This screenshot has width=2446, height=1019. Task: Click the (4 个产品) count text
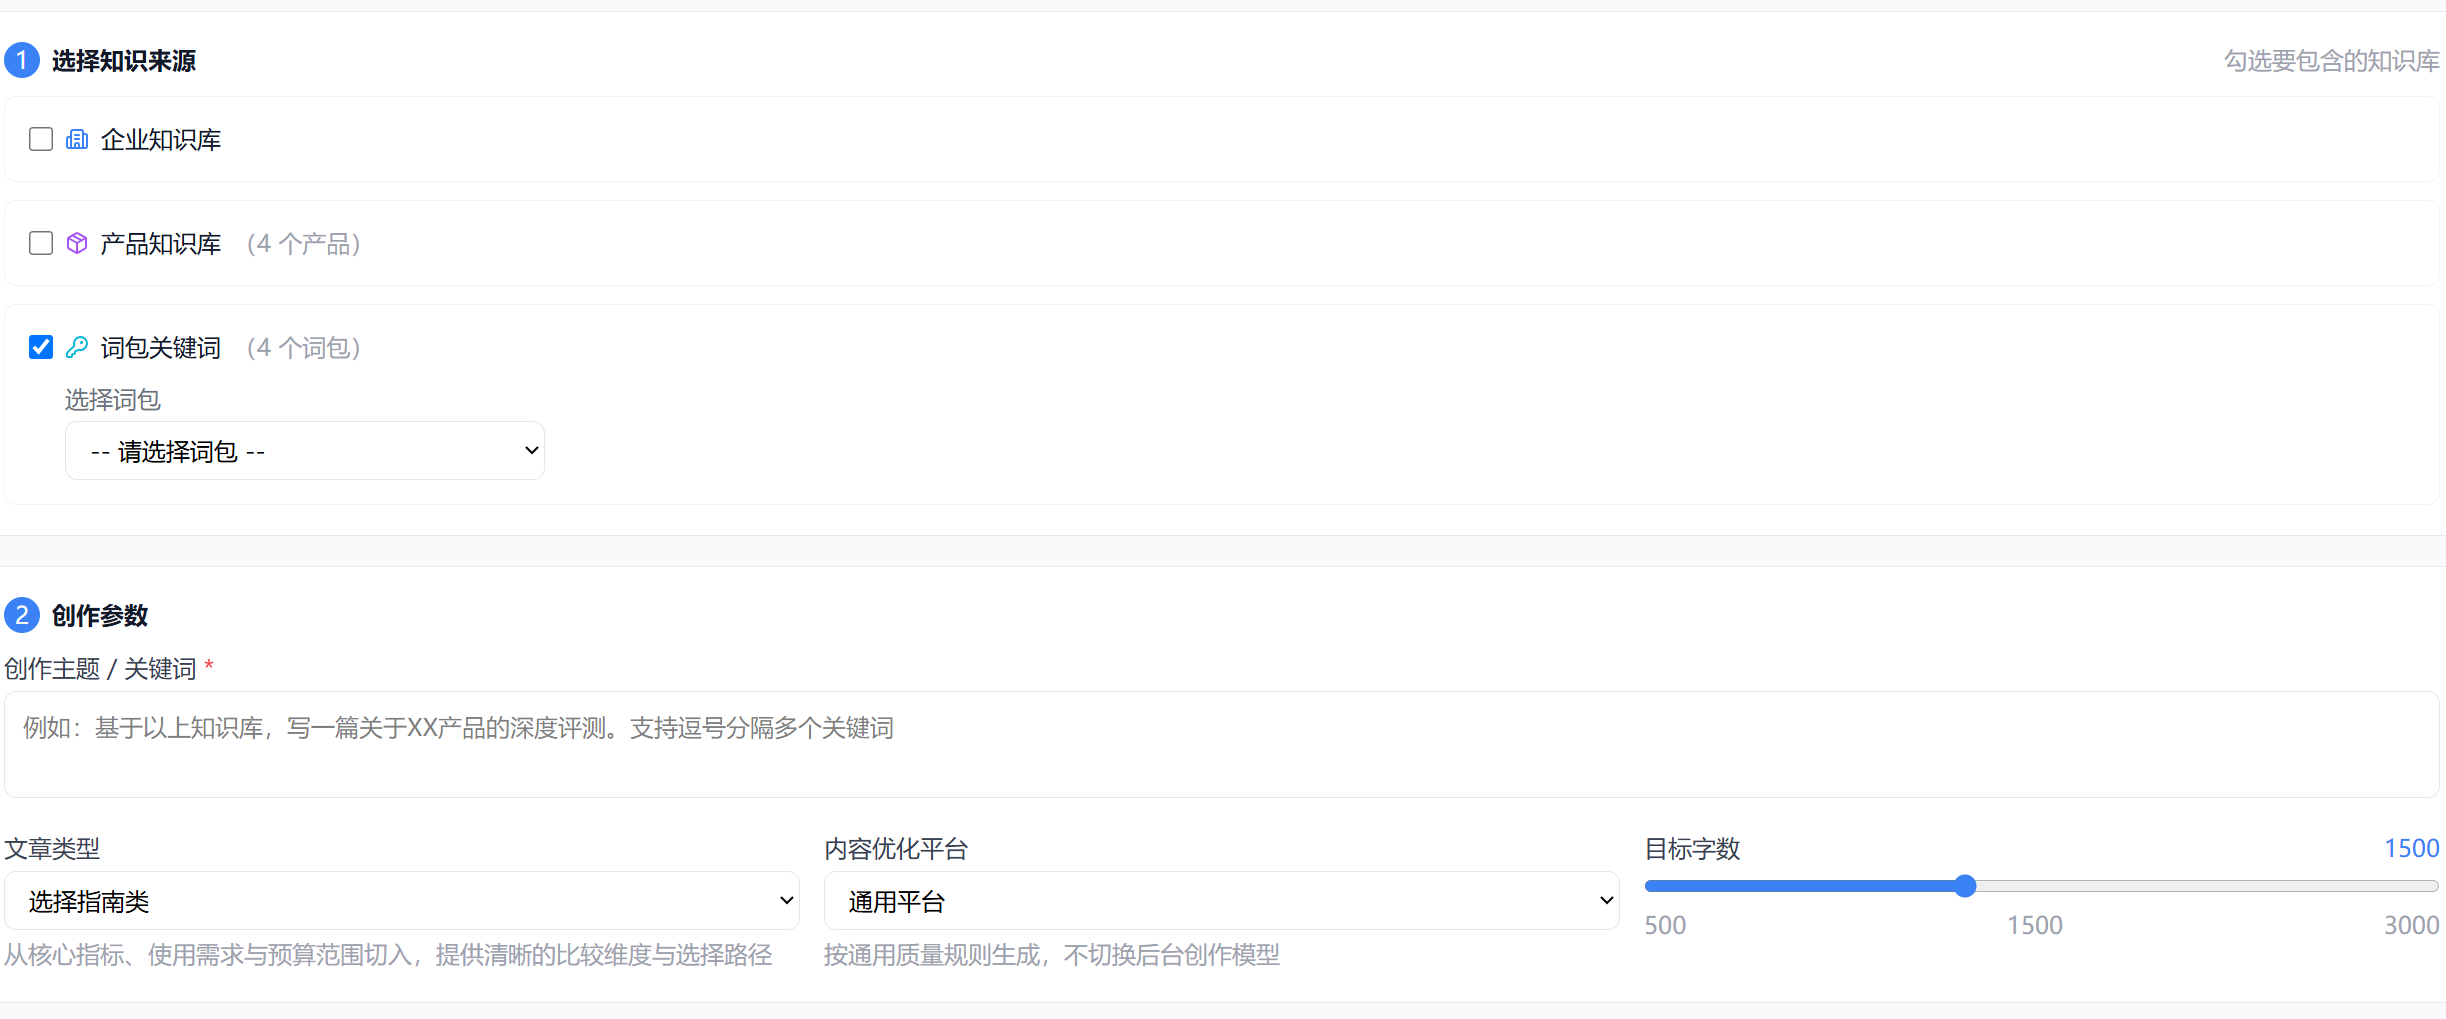(304, 244)
